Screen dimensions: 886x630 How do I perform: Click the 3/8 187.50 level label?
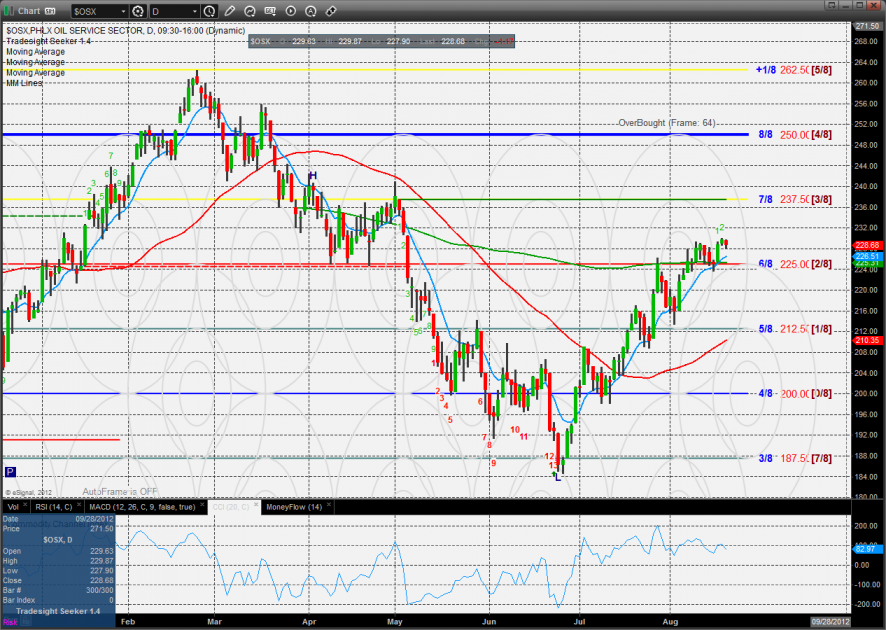795,458
